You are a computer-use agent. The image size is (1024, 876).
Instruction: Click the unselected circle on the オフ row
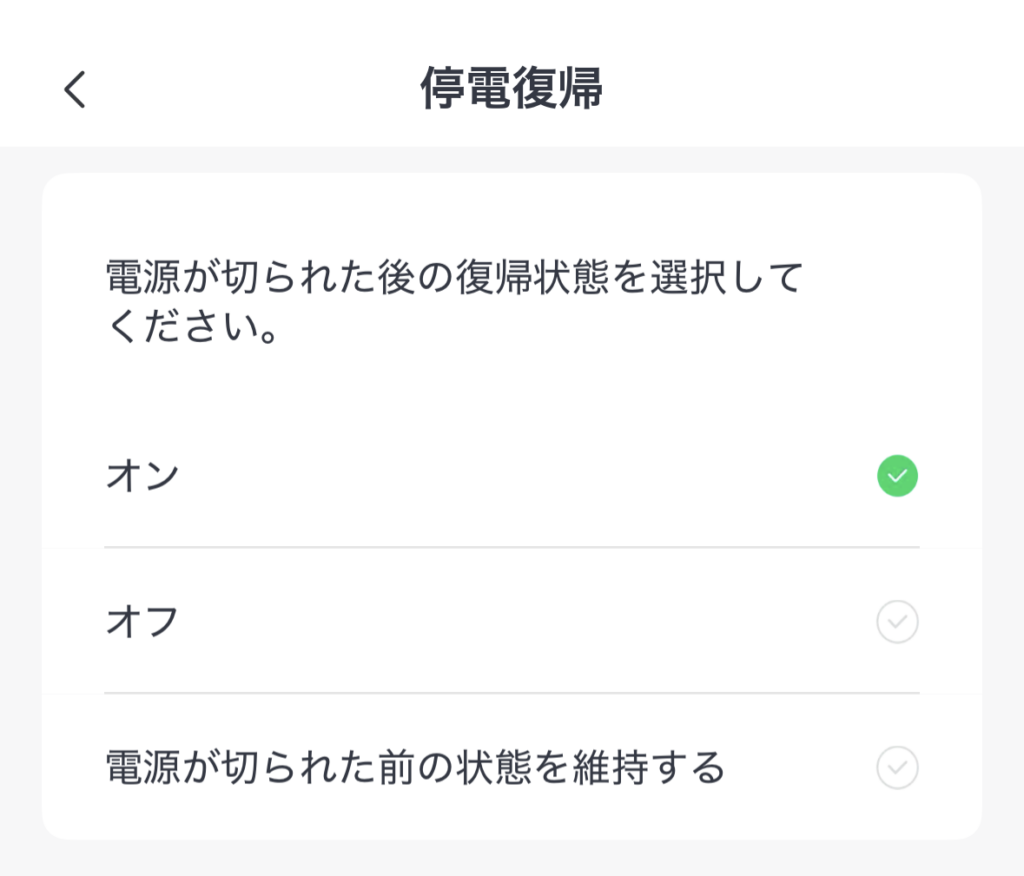coord(897,622)
